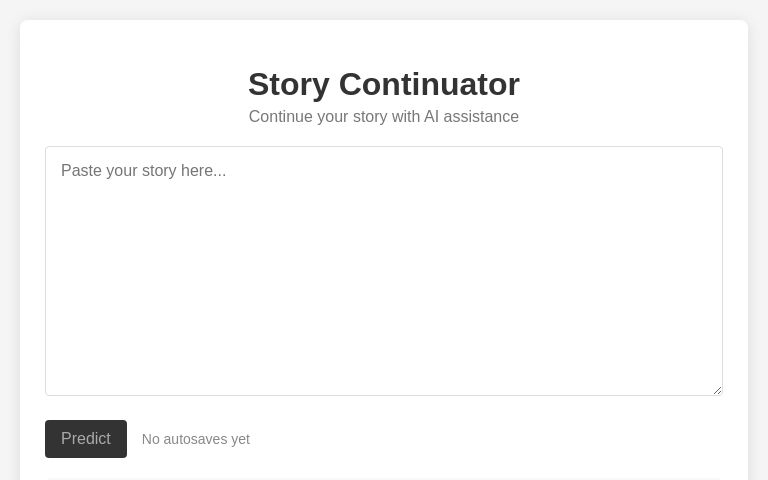Focus the story text area
This screenshot has height=480, width=768.
pos(384,271)
